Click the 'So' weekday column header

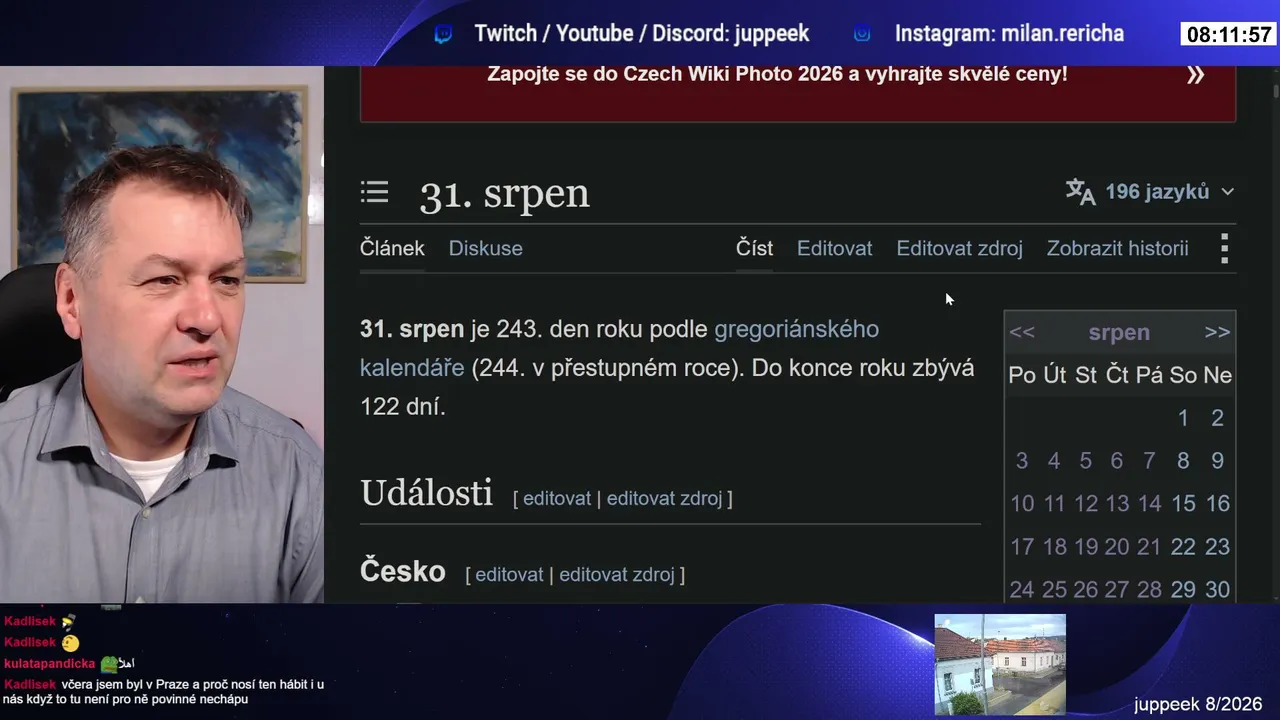tap(1183, 375)
